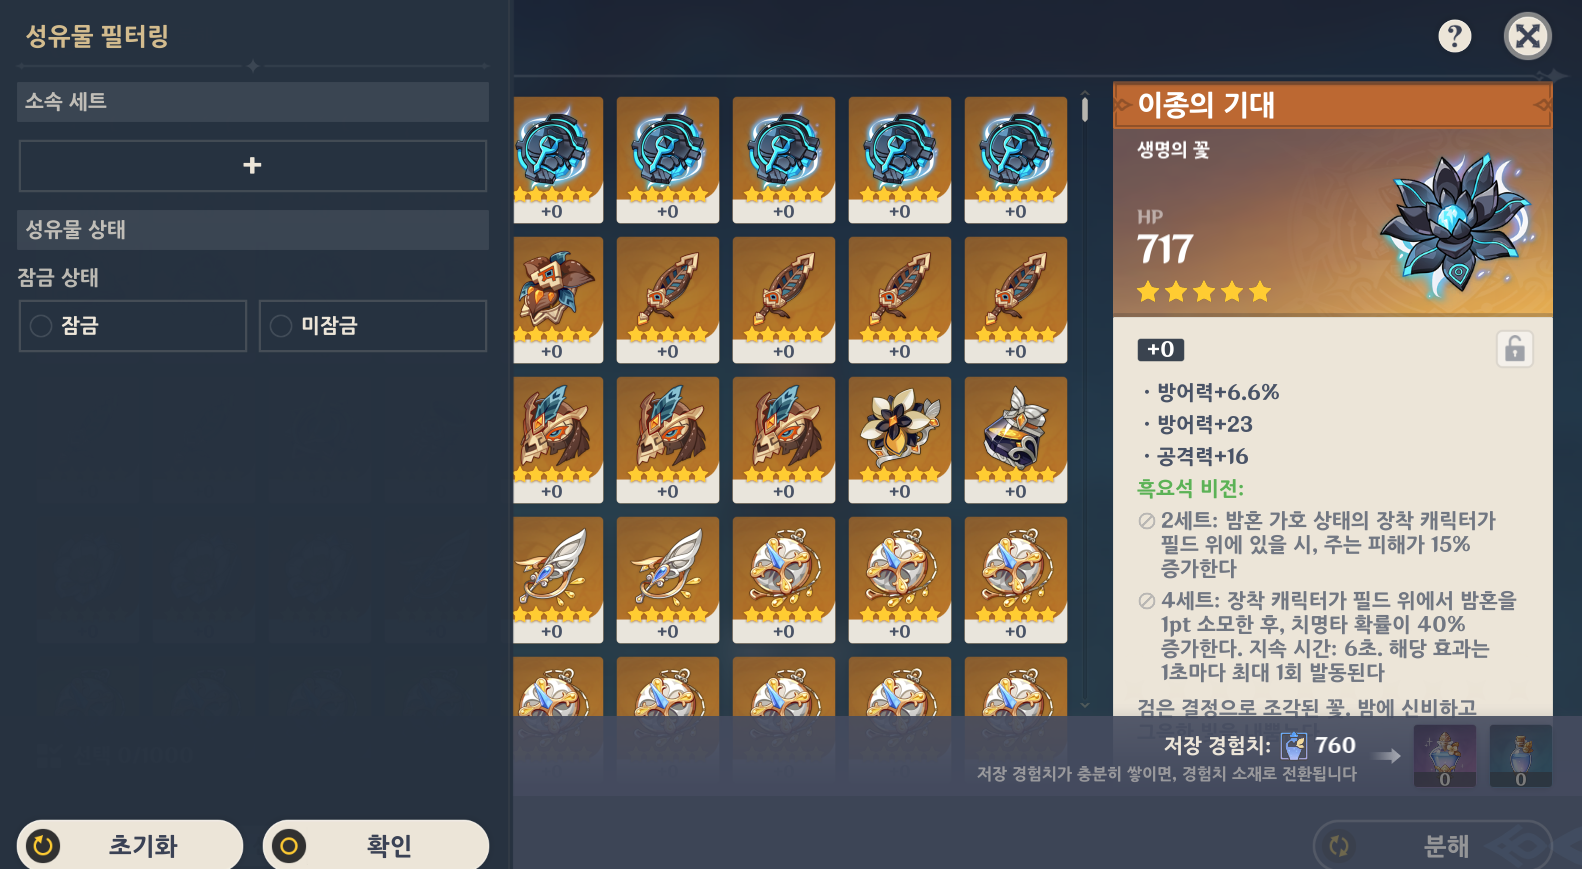The height and width of the screenshot is (869, 1582).
Task: Confirm filter with 확인 button
Action: point(376,846)
